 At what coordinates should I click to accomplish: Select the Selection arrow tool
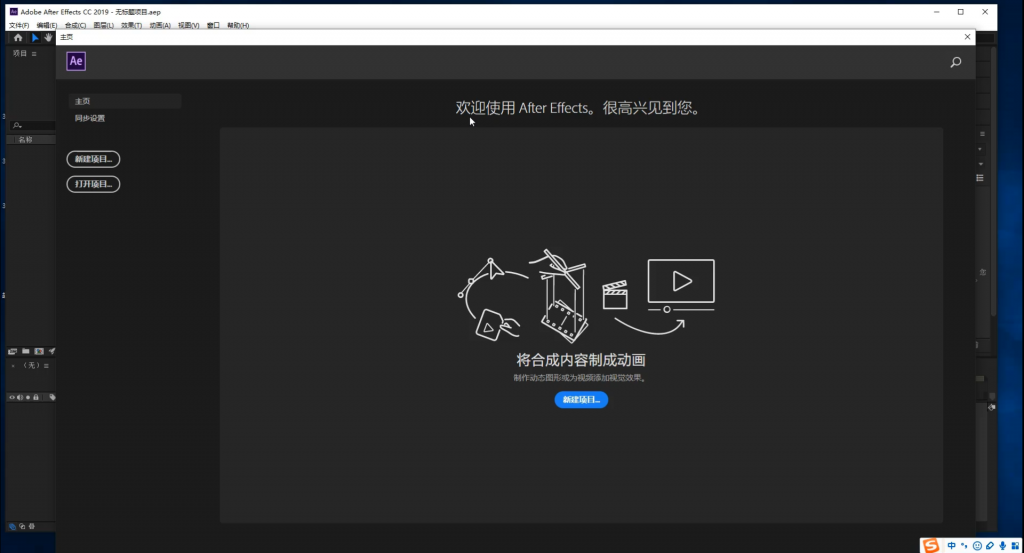click(x=35, y=38)
